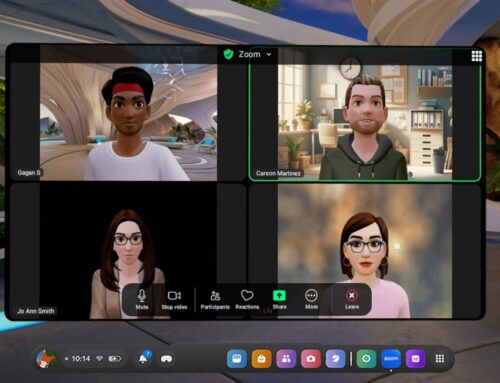Expand the Zoom title dropdown chevron
The width and height of the screenshot is (500, 383).
point(269,54)
